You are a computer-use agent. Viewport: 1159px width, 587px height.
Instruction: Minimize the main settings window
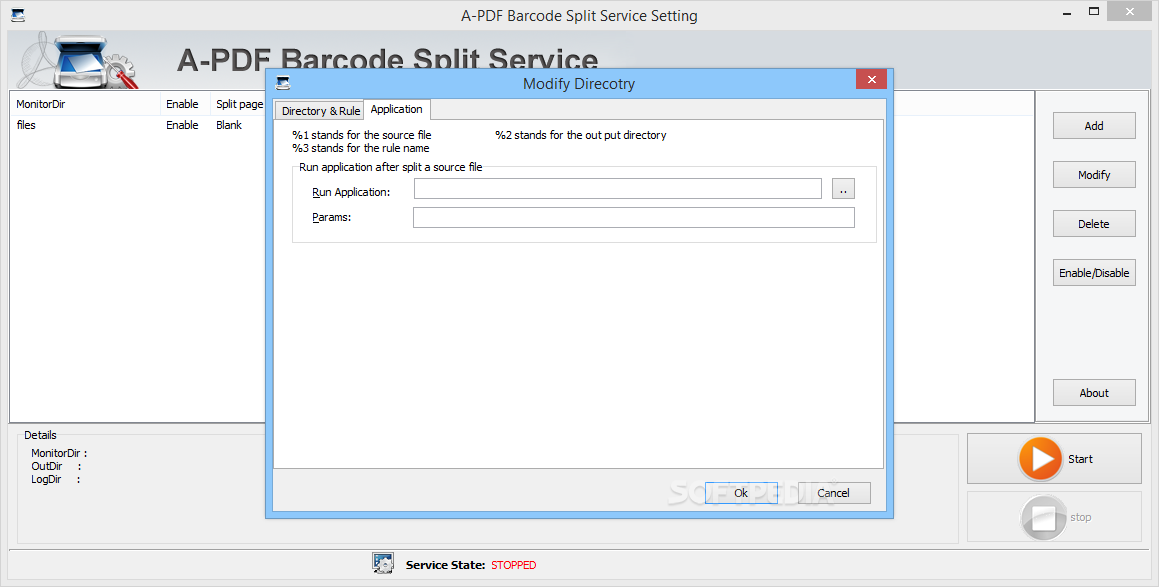[1067, 13]
